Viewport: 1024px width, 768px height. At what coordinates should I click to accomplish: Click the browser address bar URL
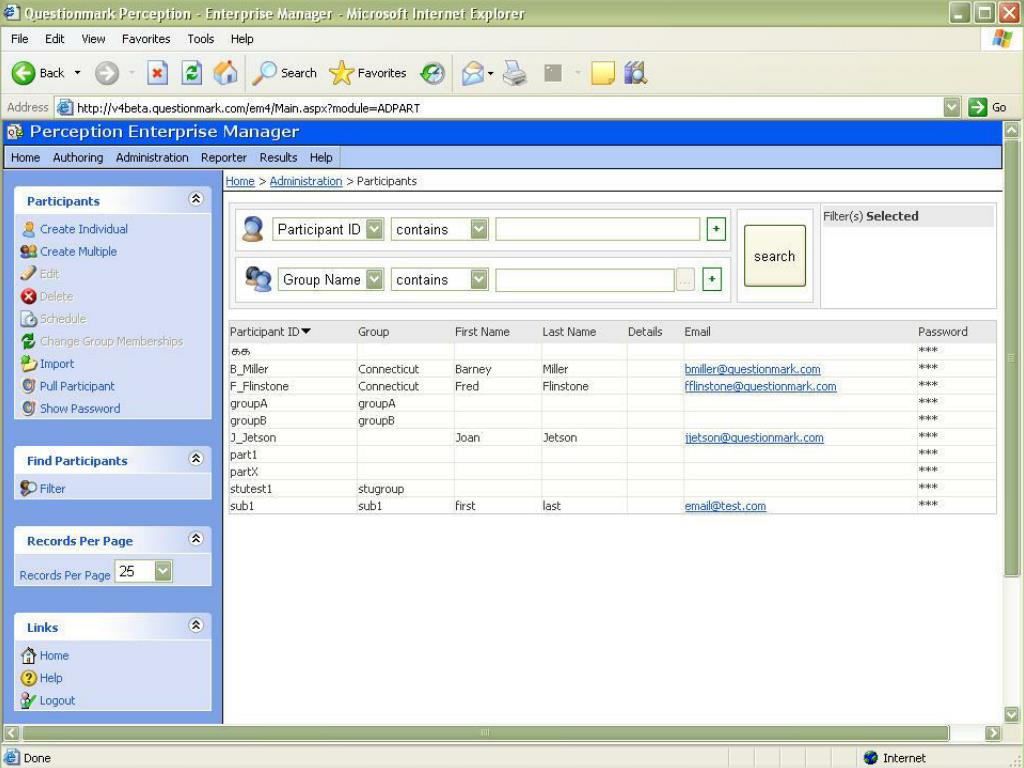point(248,108)
